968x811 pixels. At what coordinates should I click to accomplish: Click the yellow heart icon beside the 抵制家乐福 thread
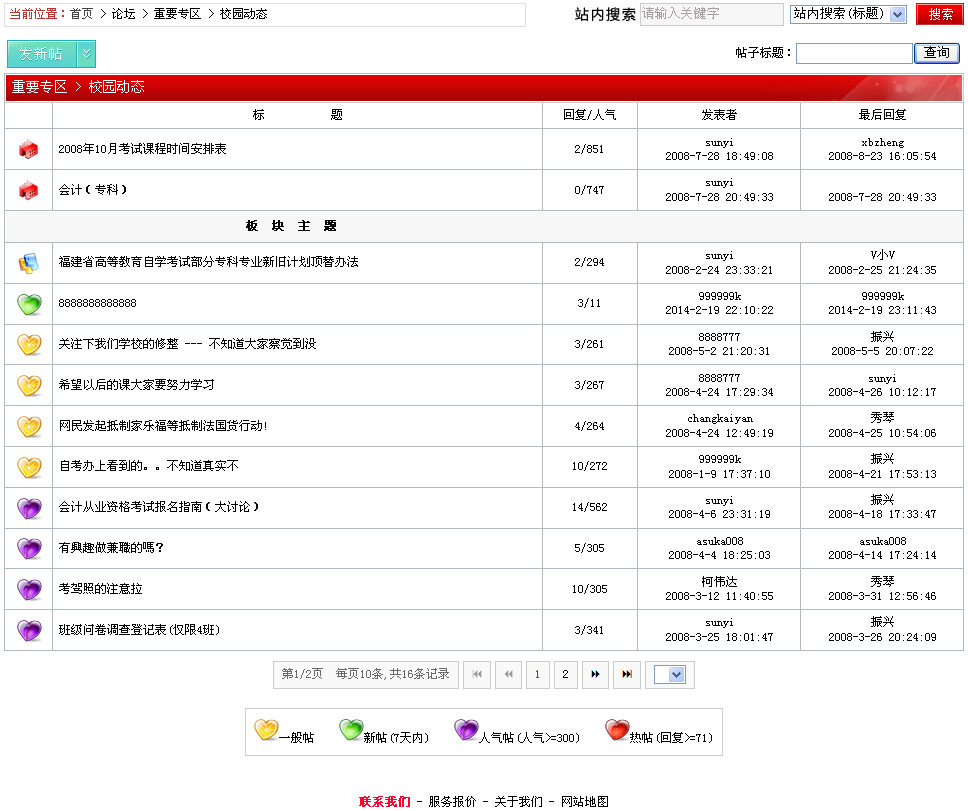28,425
